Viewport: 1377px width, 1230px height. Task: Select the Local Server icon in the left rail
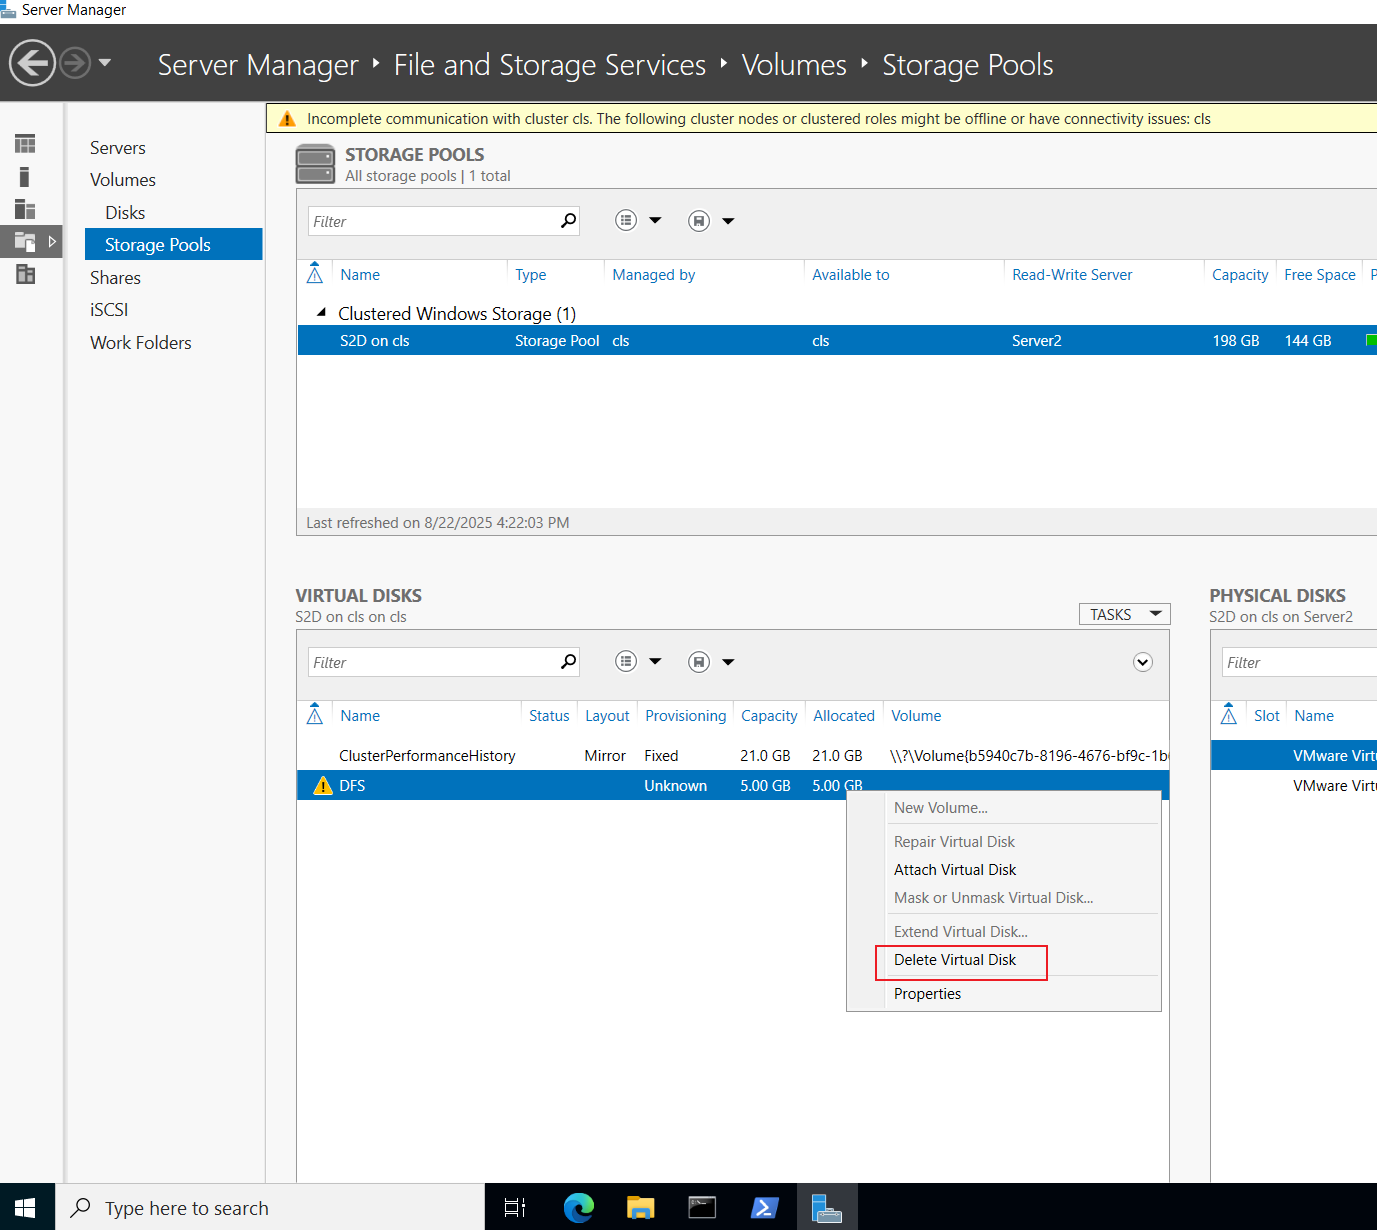(x=25, y=177)
